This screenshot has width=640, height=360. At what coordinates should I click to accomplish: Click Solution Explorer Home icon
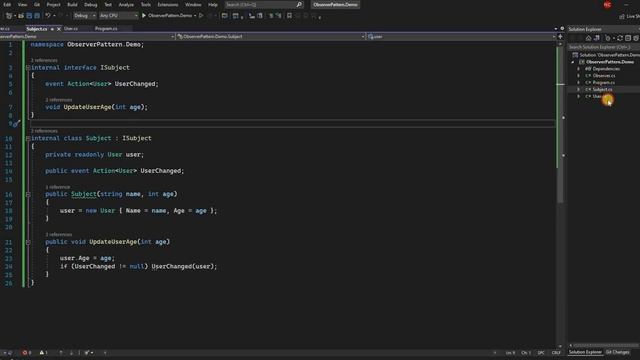click(x=588, y=38)
